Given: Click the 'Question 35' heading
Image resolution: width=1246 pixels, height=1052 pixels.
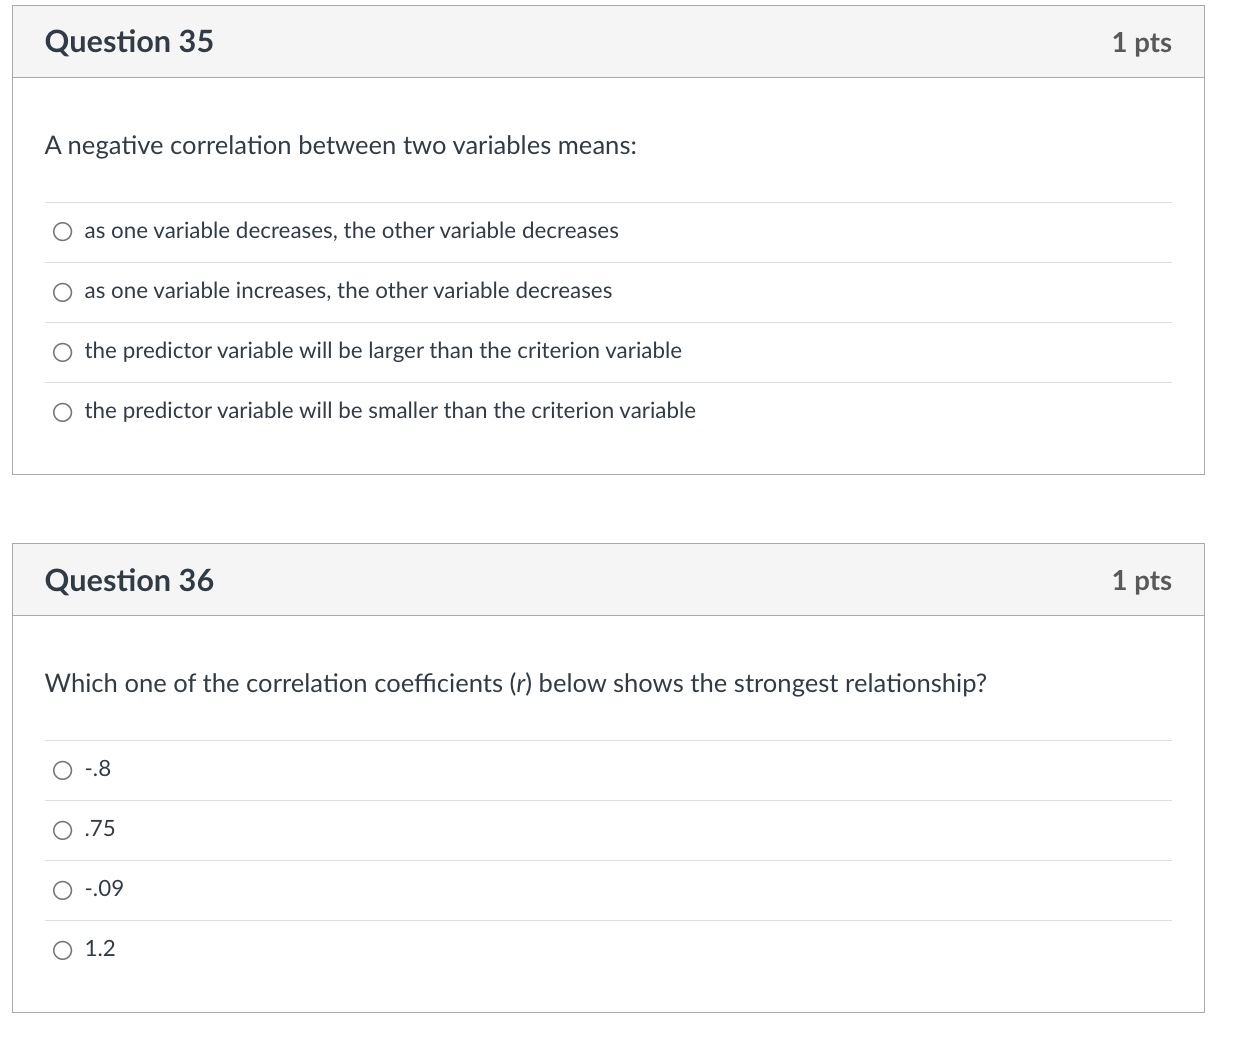Looking at the screenshot, I should (x=129, y=42).
